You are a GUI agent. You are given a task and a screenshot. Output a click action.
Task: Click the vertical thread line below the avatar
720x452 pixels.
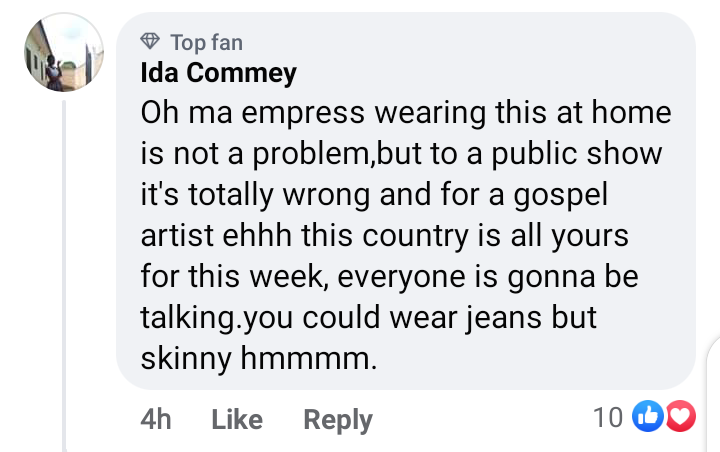click(x=65, y=270)
